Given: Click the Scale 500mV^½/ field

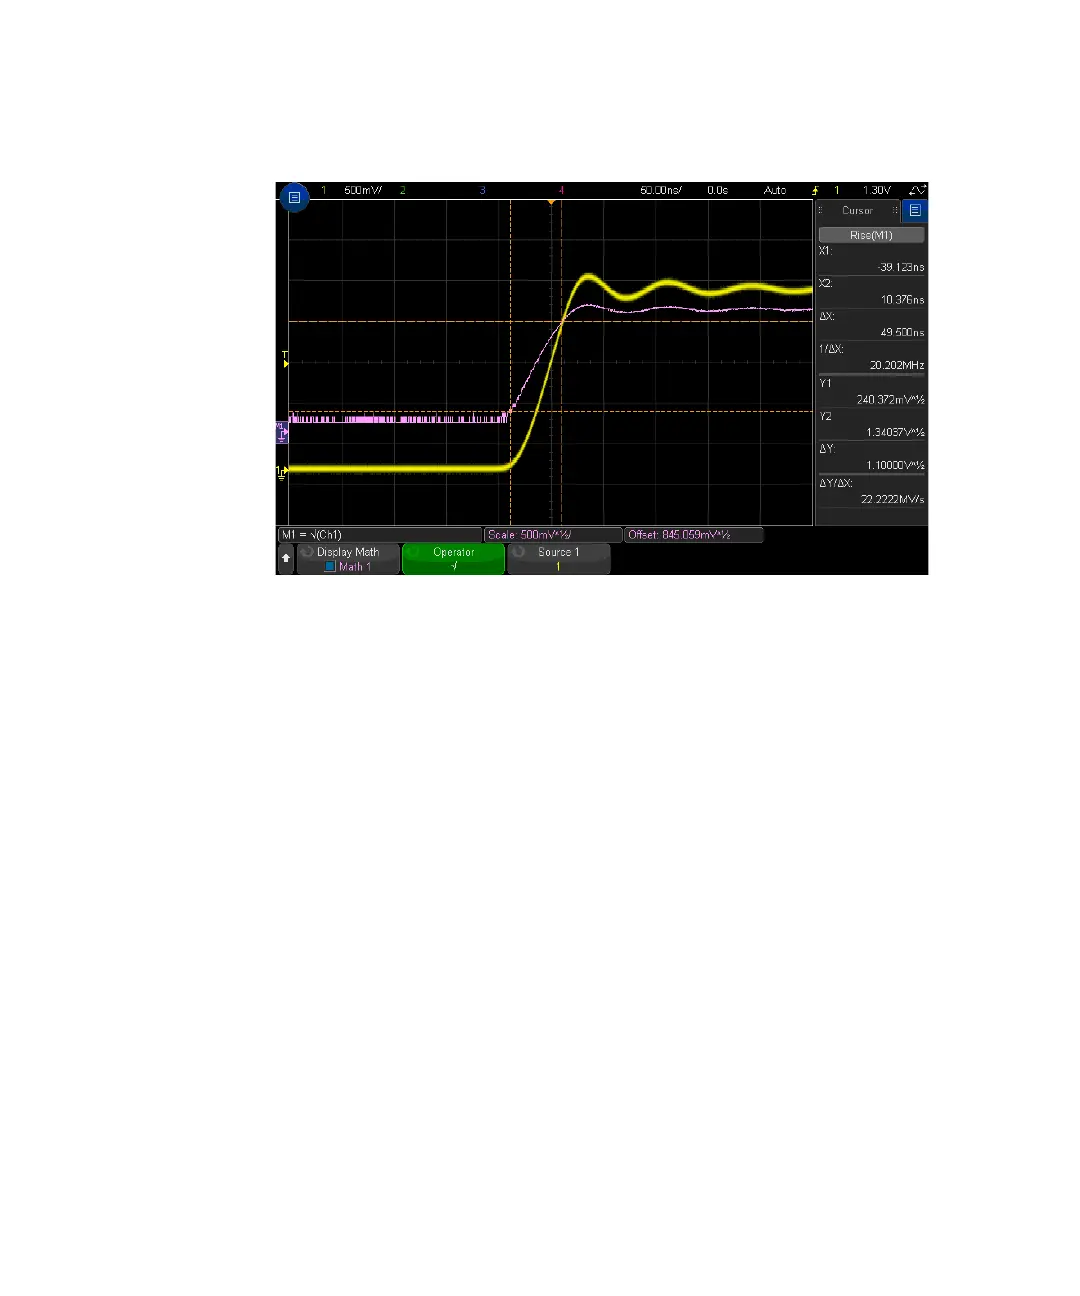Looking at the screenshot, I should [x=553, y=535].
